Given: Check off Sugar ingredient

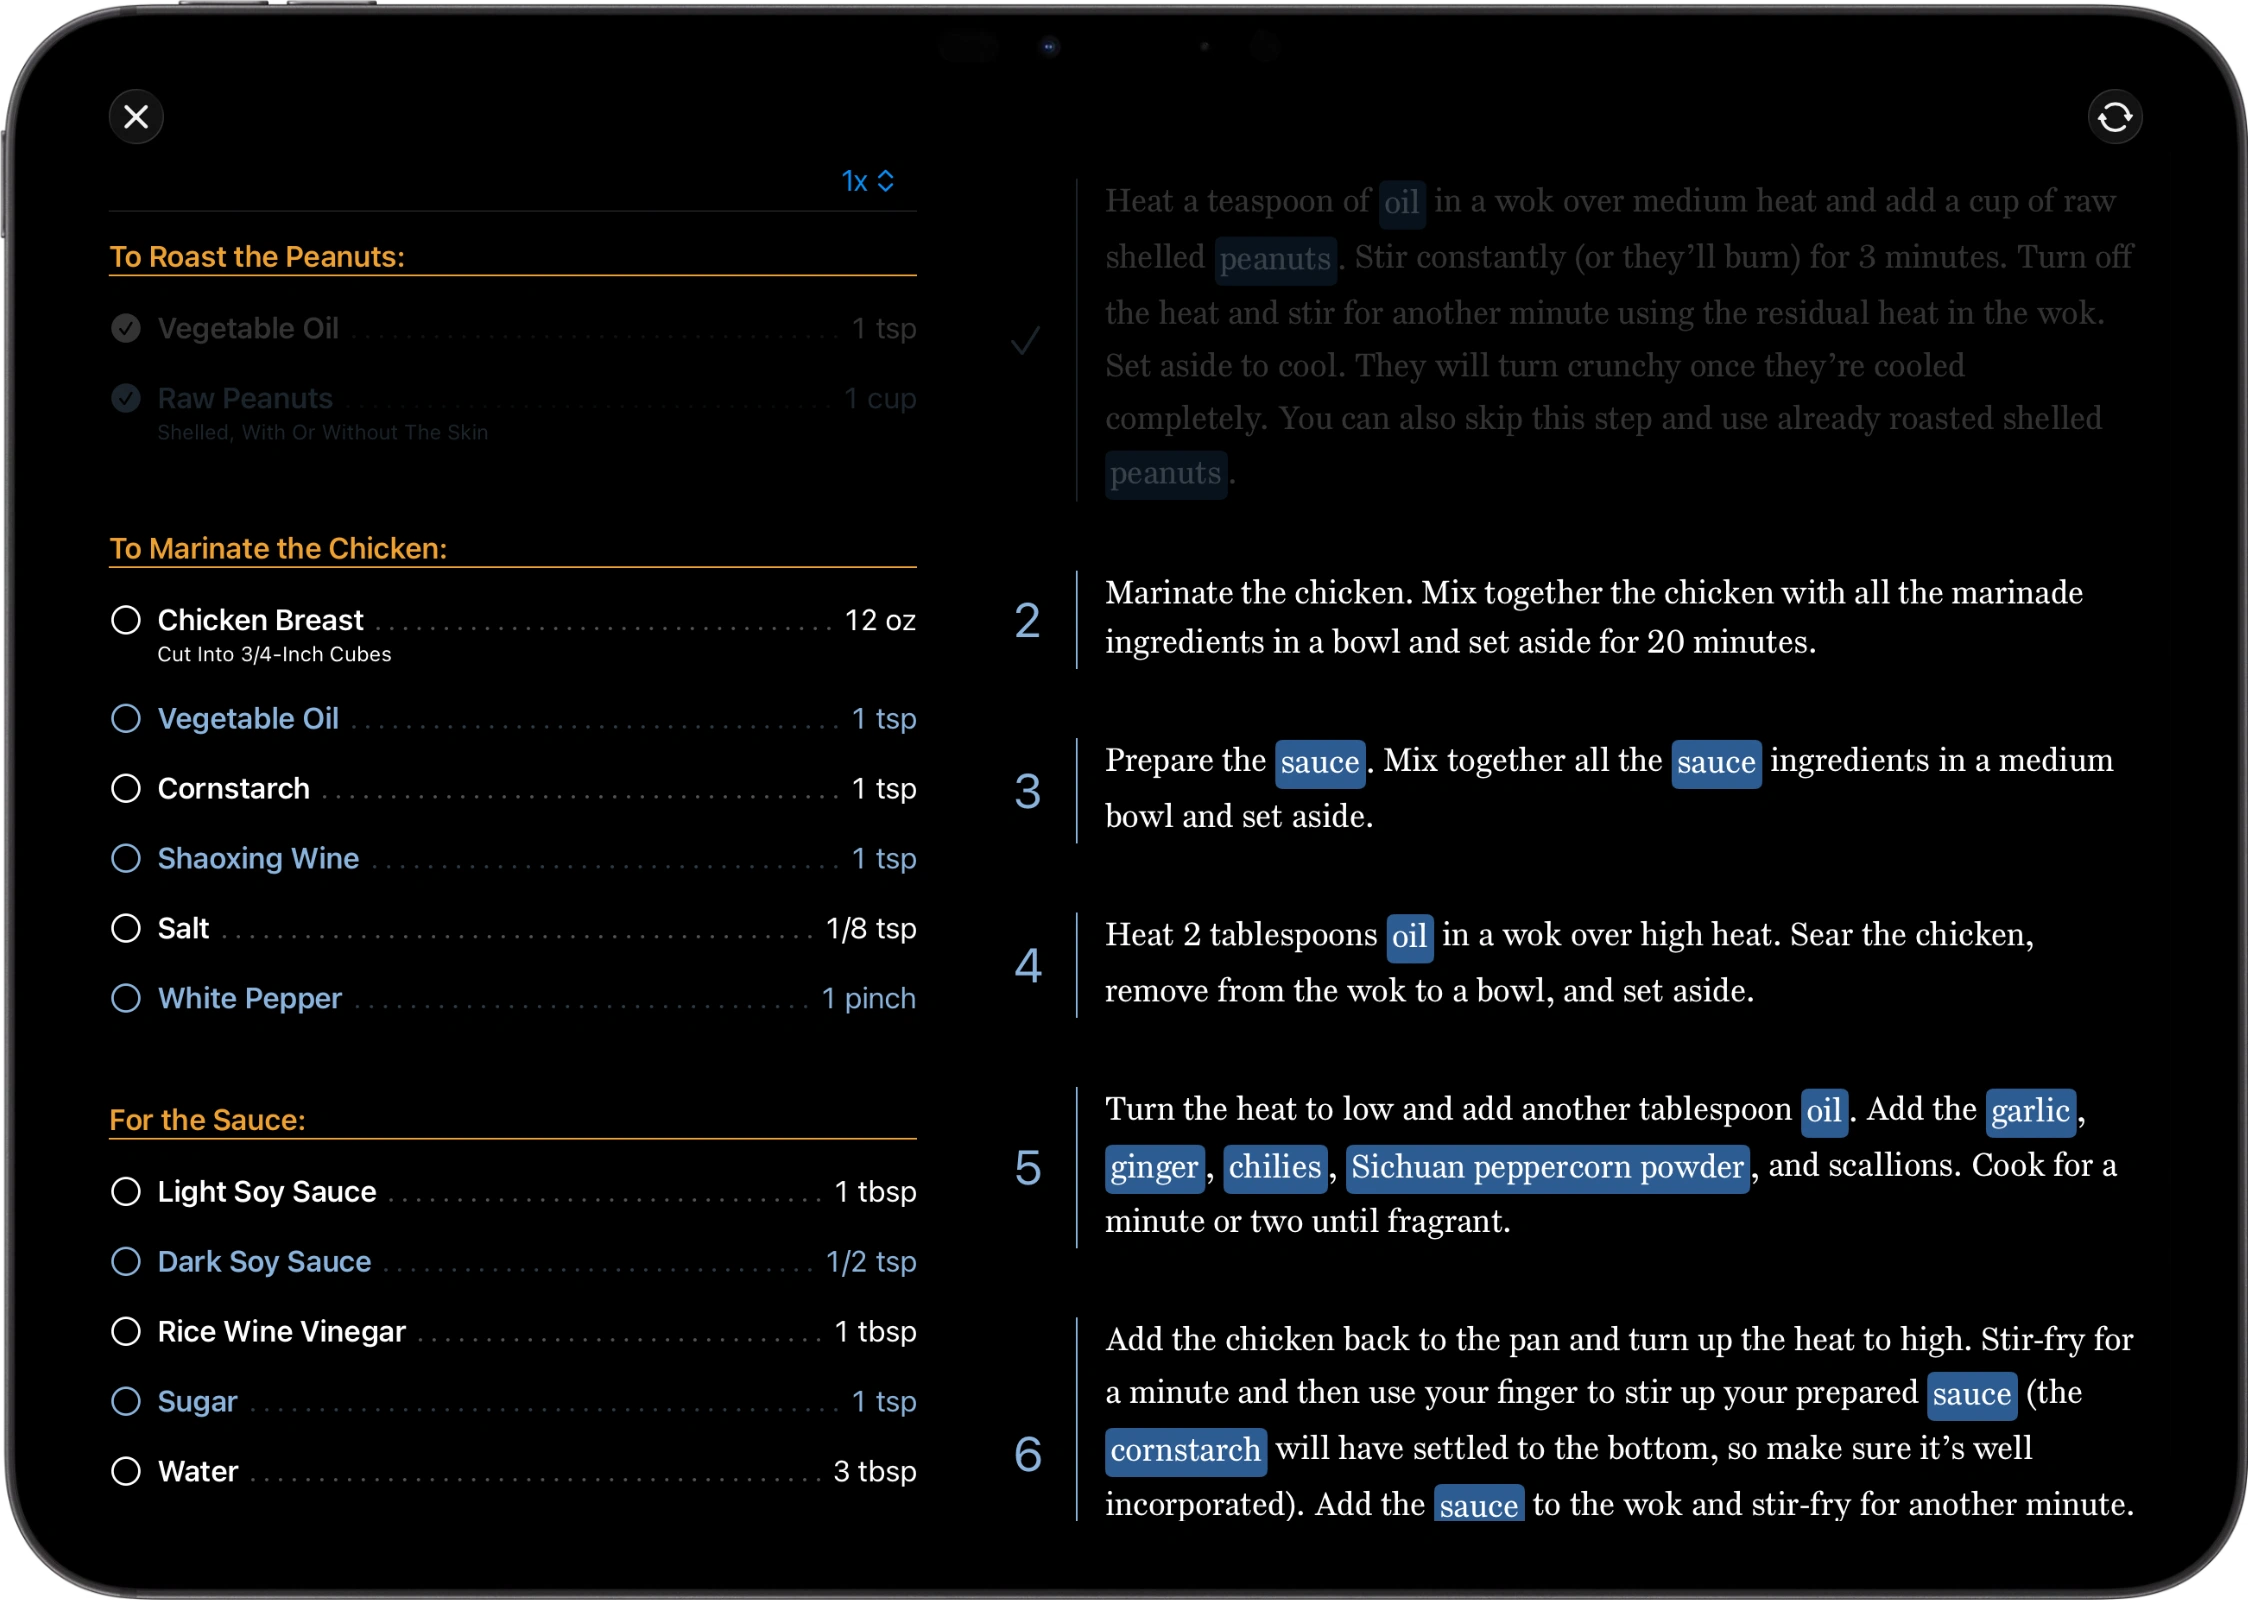Looking at the screenshot, I should (126, 1401).
